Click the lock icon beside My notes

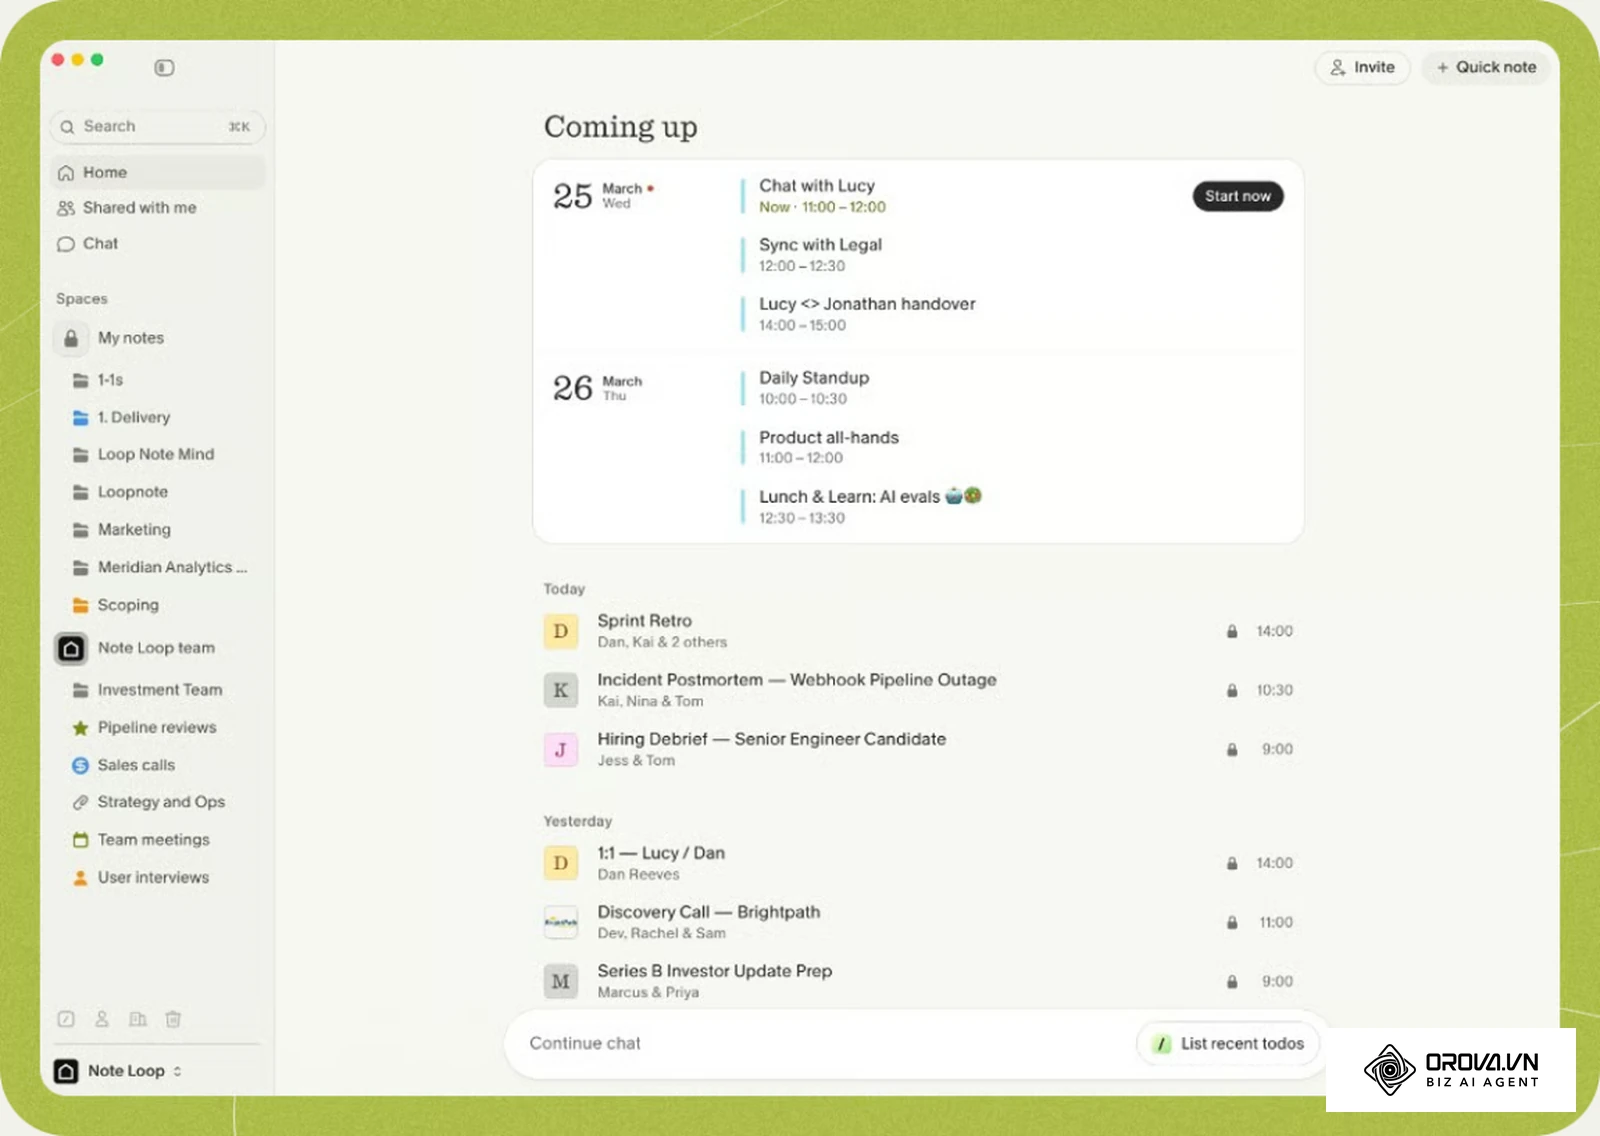click(x=71, y=339)
